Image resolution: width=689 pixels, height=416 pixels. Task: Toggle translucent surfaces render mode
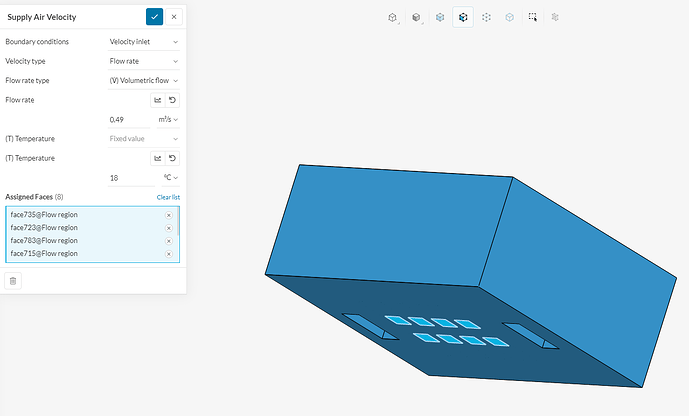[439, 17]
